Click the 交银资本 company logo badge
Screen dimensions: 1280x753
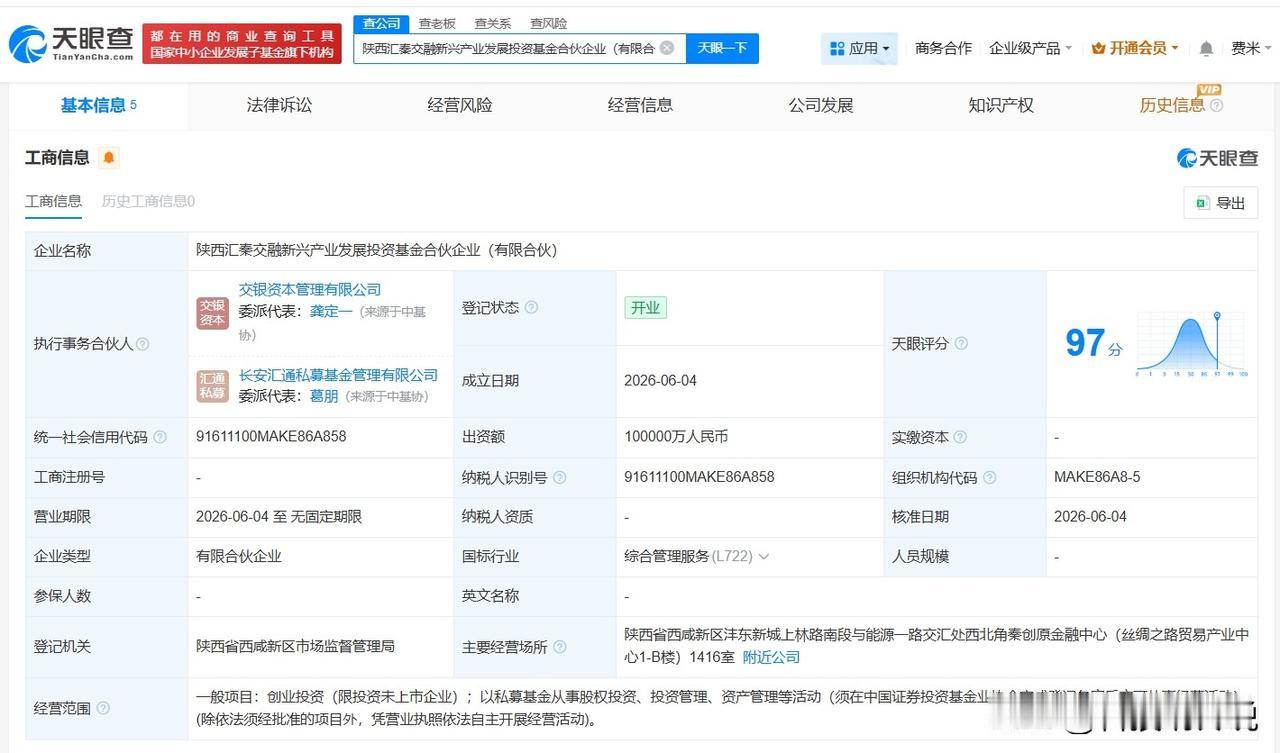pos(212,312)
